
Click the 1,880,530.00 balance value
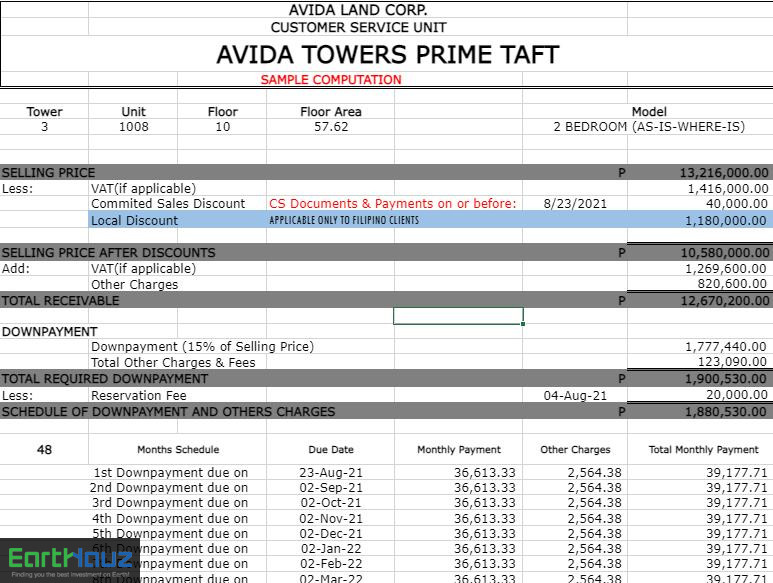(726, 412)
